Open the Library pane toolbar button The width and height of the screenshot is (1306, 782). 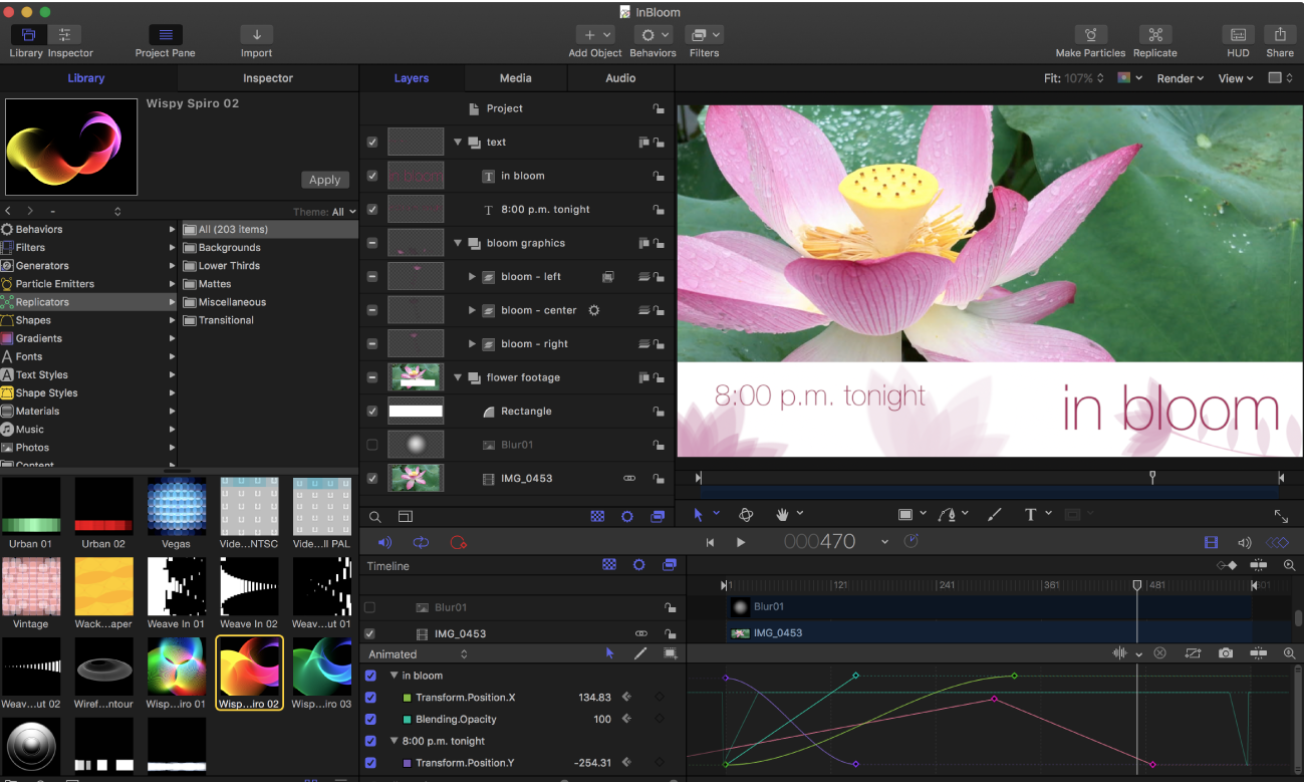[28, 35]
